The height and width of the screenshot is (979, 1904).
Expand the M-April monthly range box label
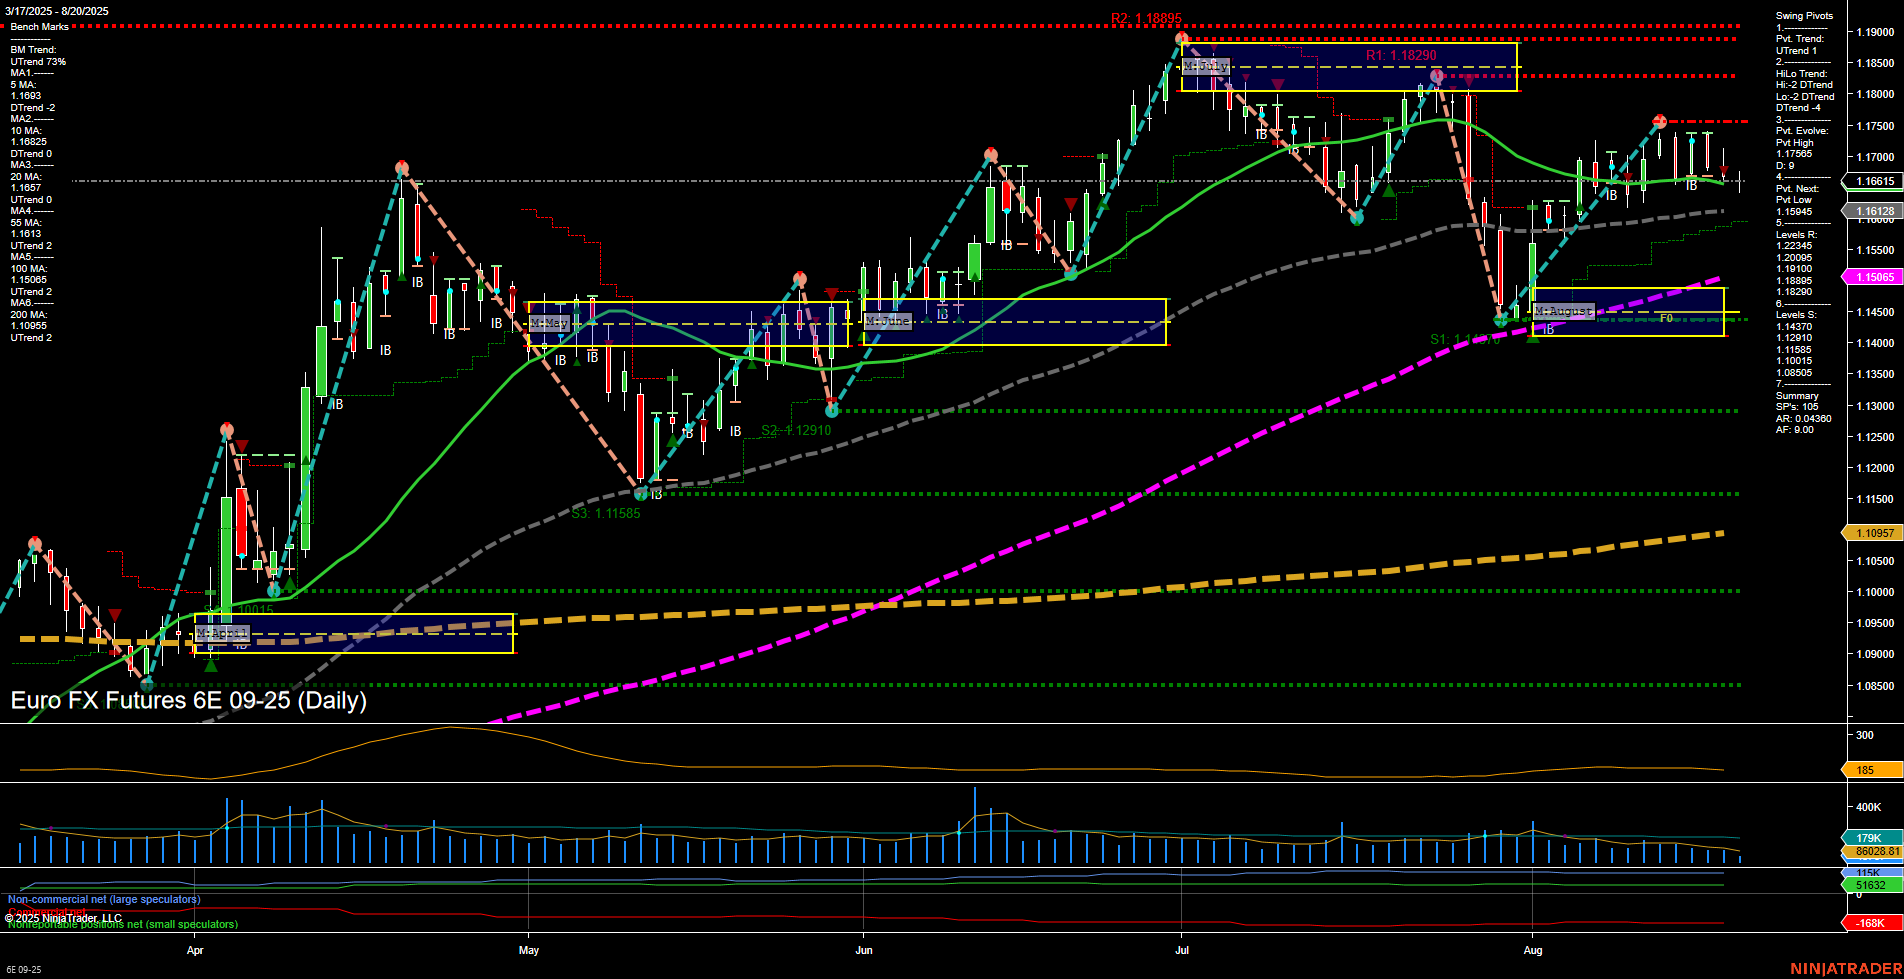(222, 633)
